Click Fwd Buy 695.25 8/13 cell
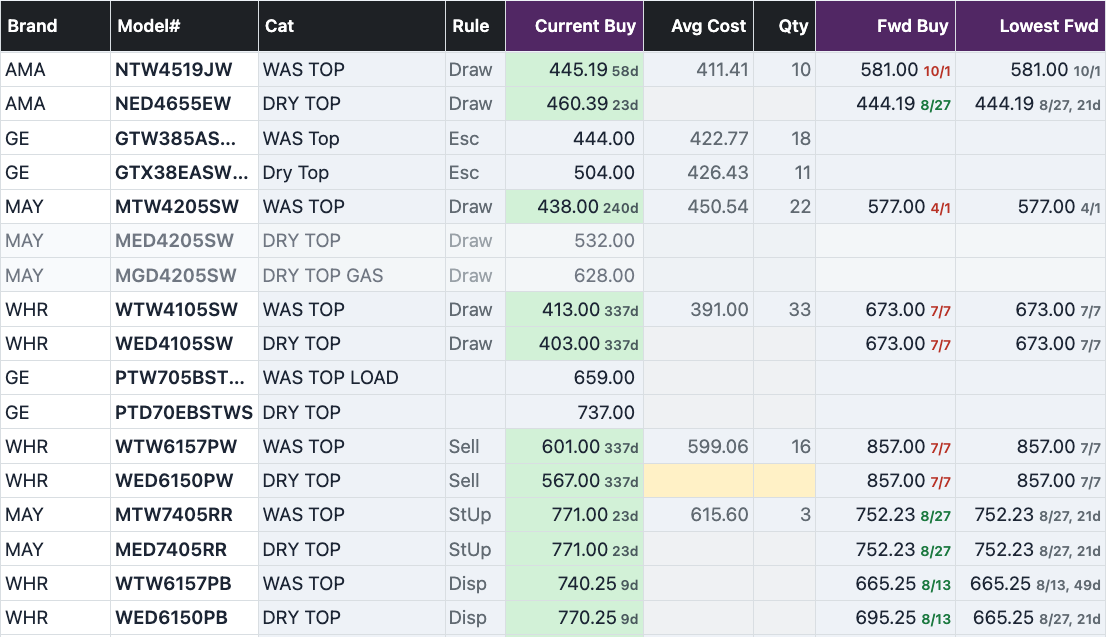 [x=885, y=617]
